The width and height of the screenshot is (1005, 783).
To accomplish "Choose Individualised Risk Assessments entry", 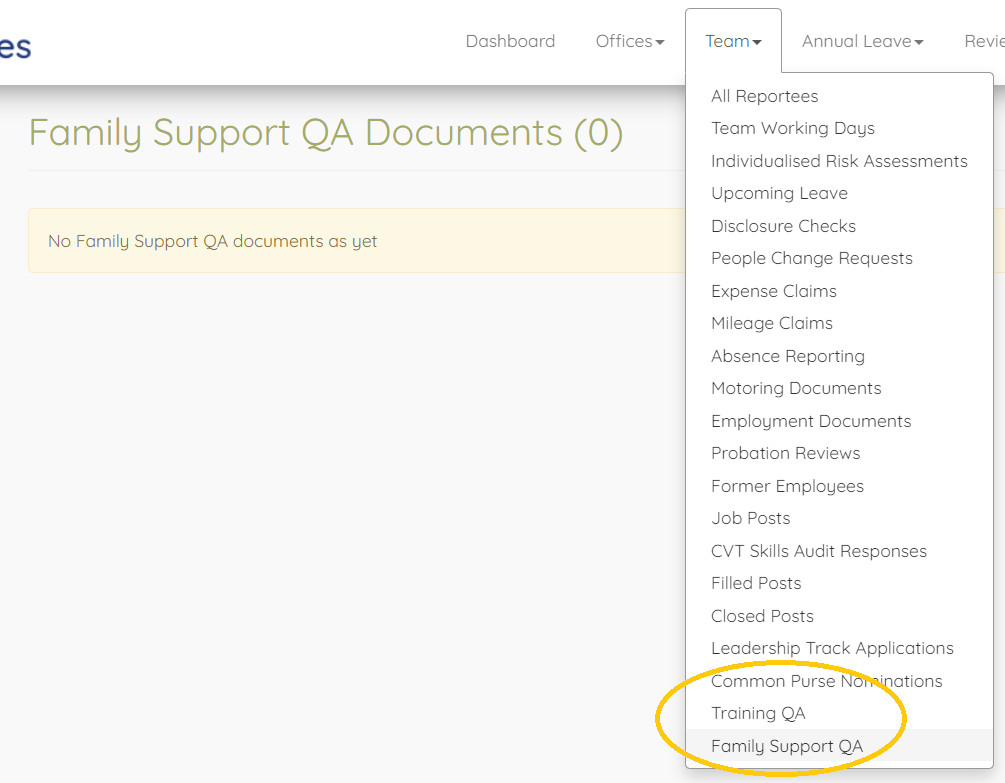I will pyautogui.click(x=839, y=161).
